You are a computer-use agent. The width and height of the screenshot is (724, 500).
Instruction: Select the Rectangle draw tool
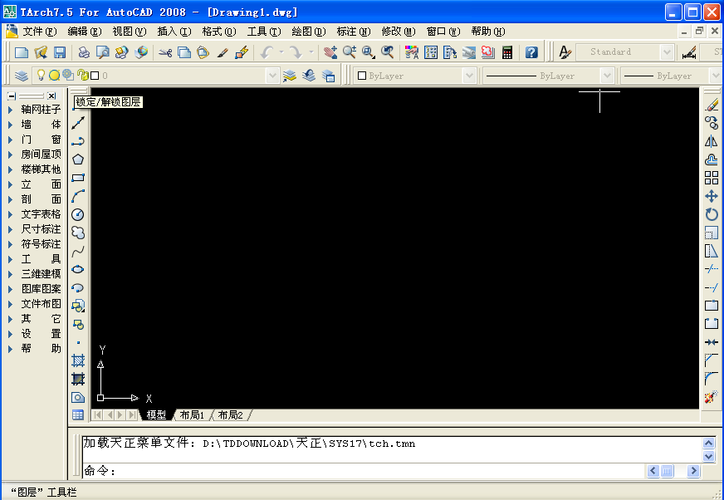point(78,178)
